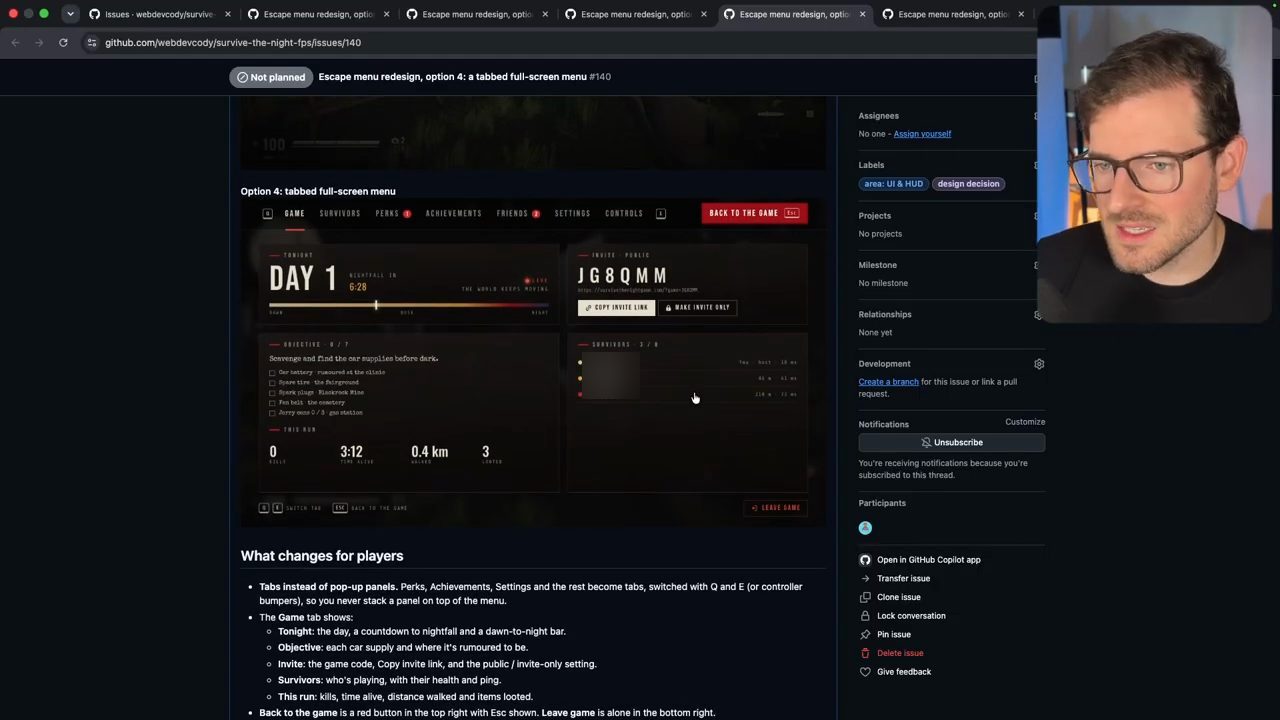Open the Assignees section heading
Screen dimensions: 1280x720
pyautogui.click(x=878, y=116)
